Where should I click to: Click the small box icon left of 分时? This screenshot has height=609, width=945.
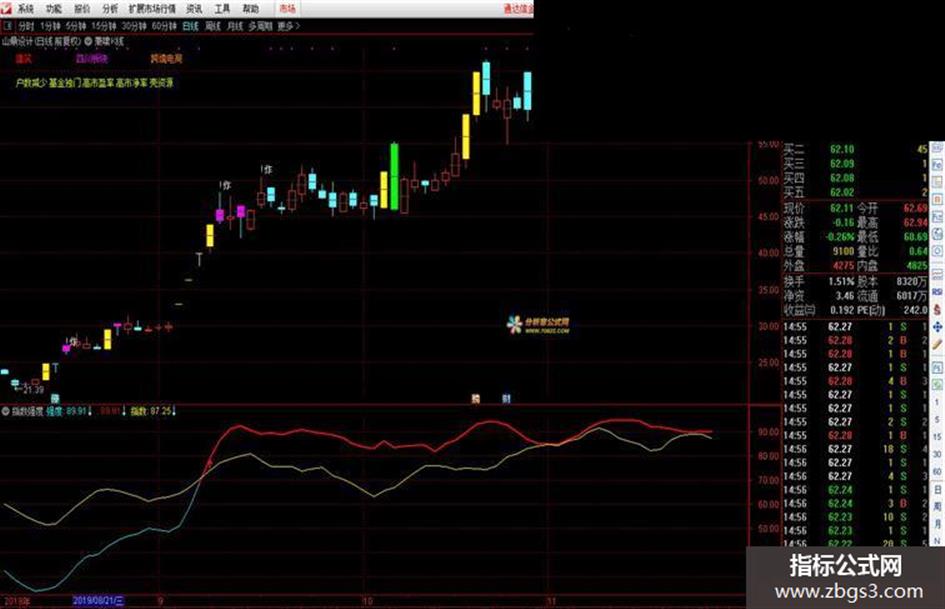[8, 26]
